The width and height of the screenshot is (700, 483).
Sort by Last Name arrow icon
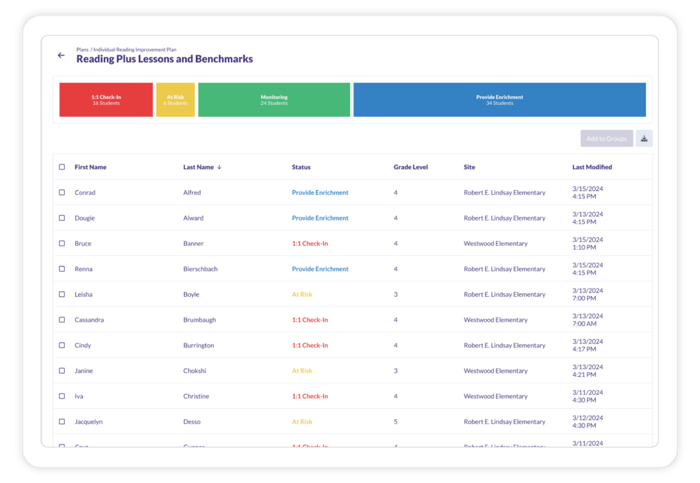point(219,167)
